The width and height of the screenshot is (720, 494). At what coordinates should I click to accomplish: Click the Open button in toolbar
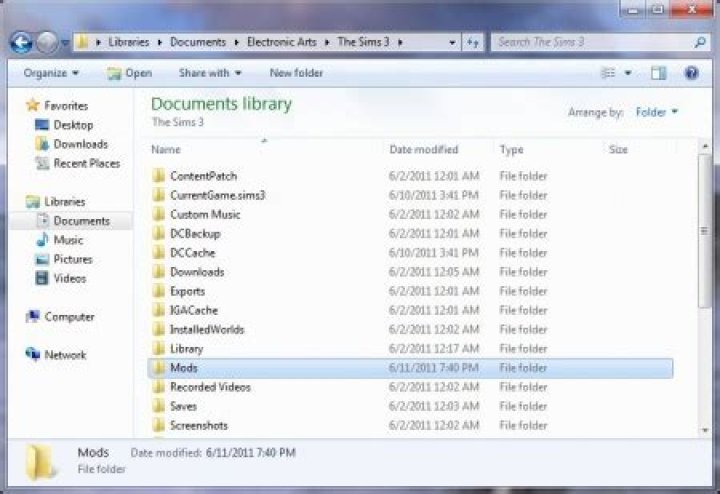[x=130, y=73]
